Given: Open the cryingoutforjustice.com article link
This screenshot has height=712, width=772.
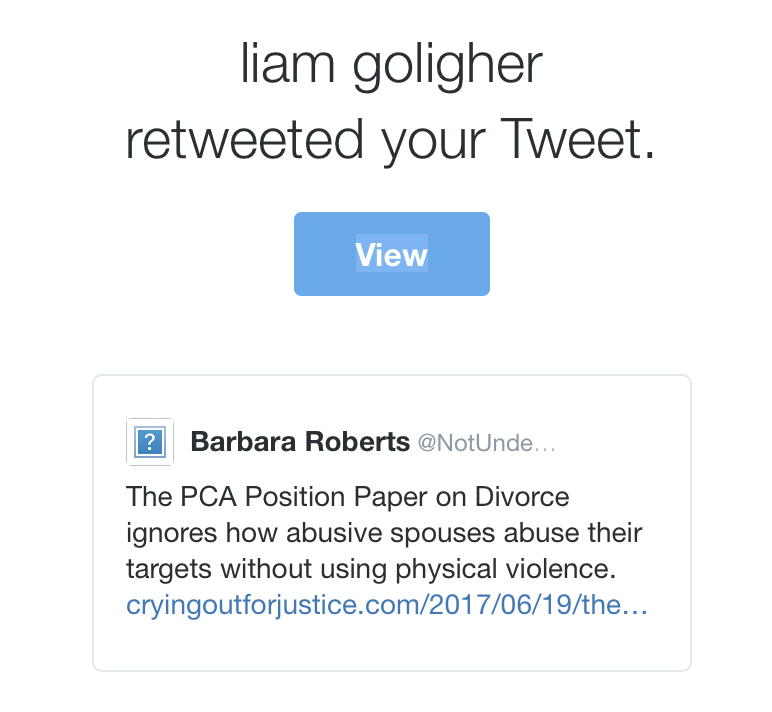Looking at the screenshot, I should pyautogui.click(x=387, y=606).
